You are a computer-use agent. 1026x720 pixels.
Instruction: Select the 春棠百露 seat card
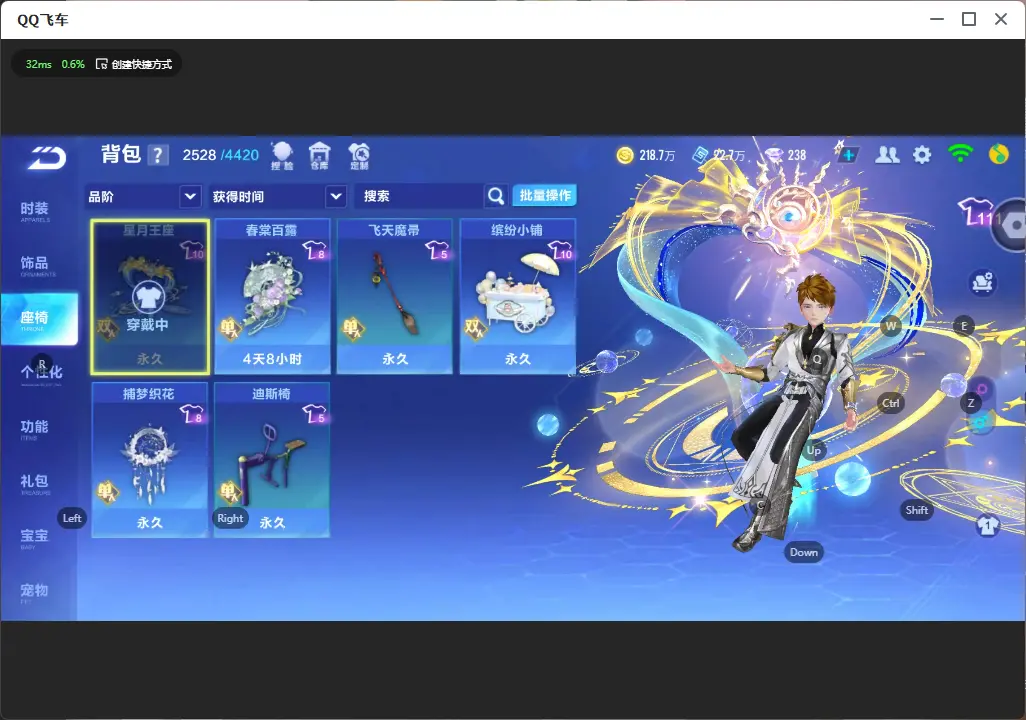pos(272,297)
